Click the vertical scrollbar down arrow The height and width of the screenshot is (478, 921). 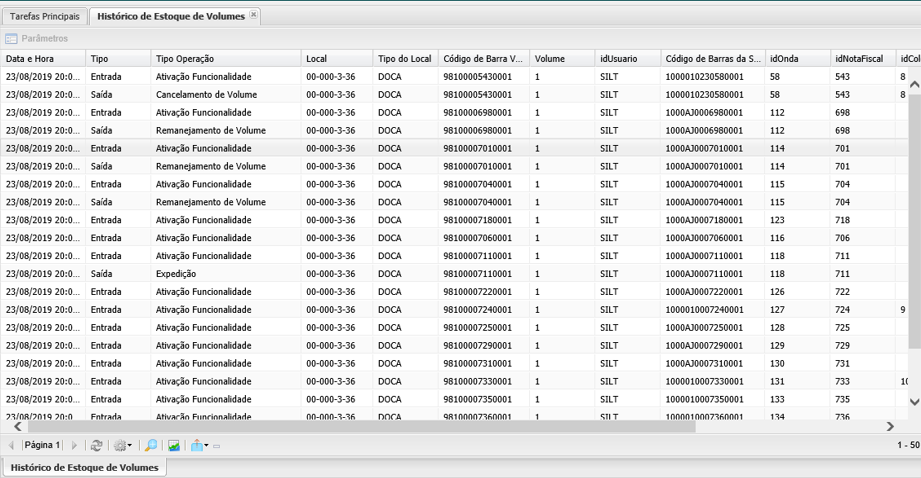[x=915, y=402]
